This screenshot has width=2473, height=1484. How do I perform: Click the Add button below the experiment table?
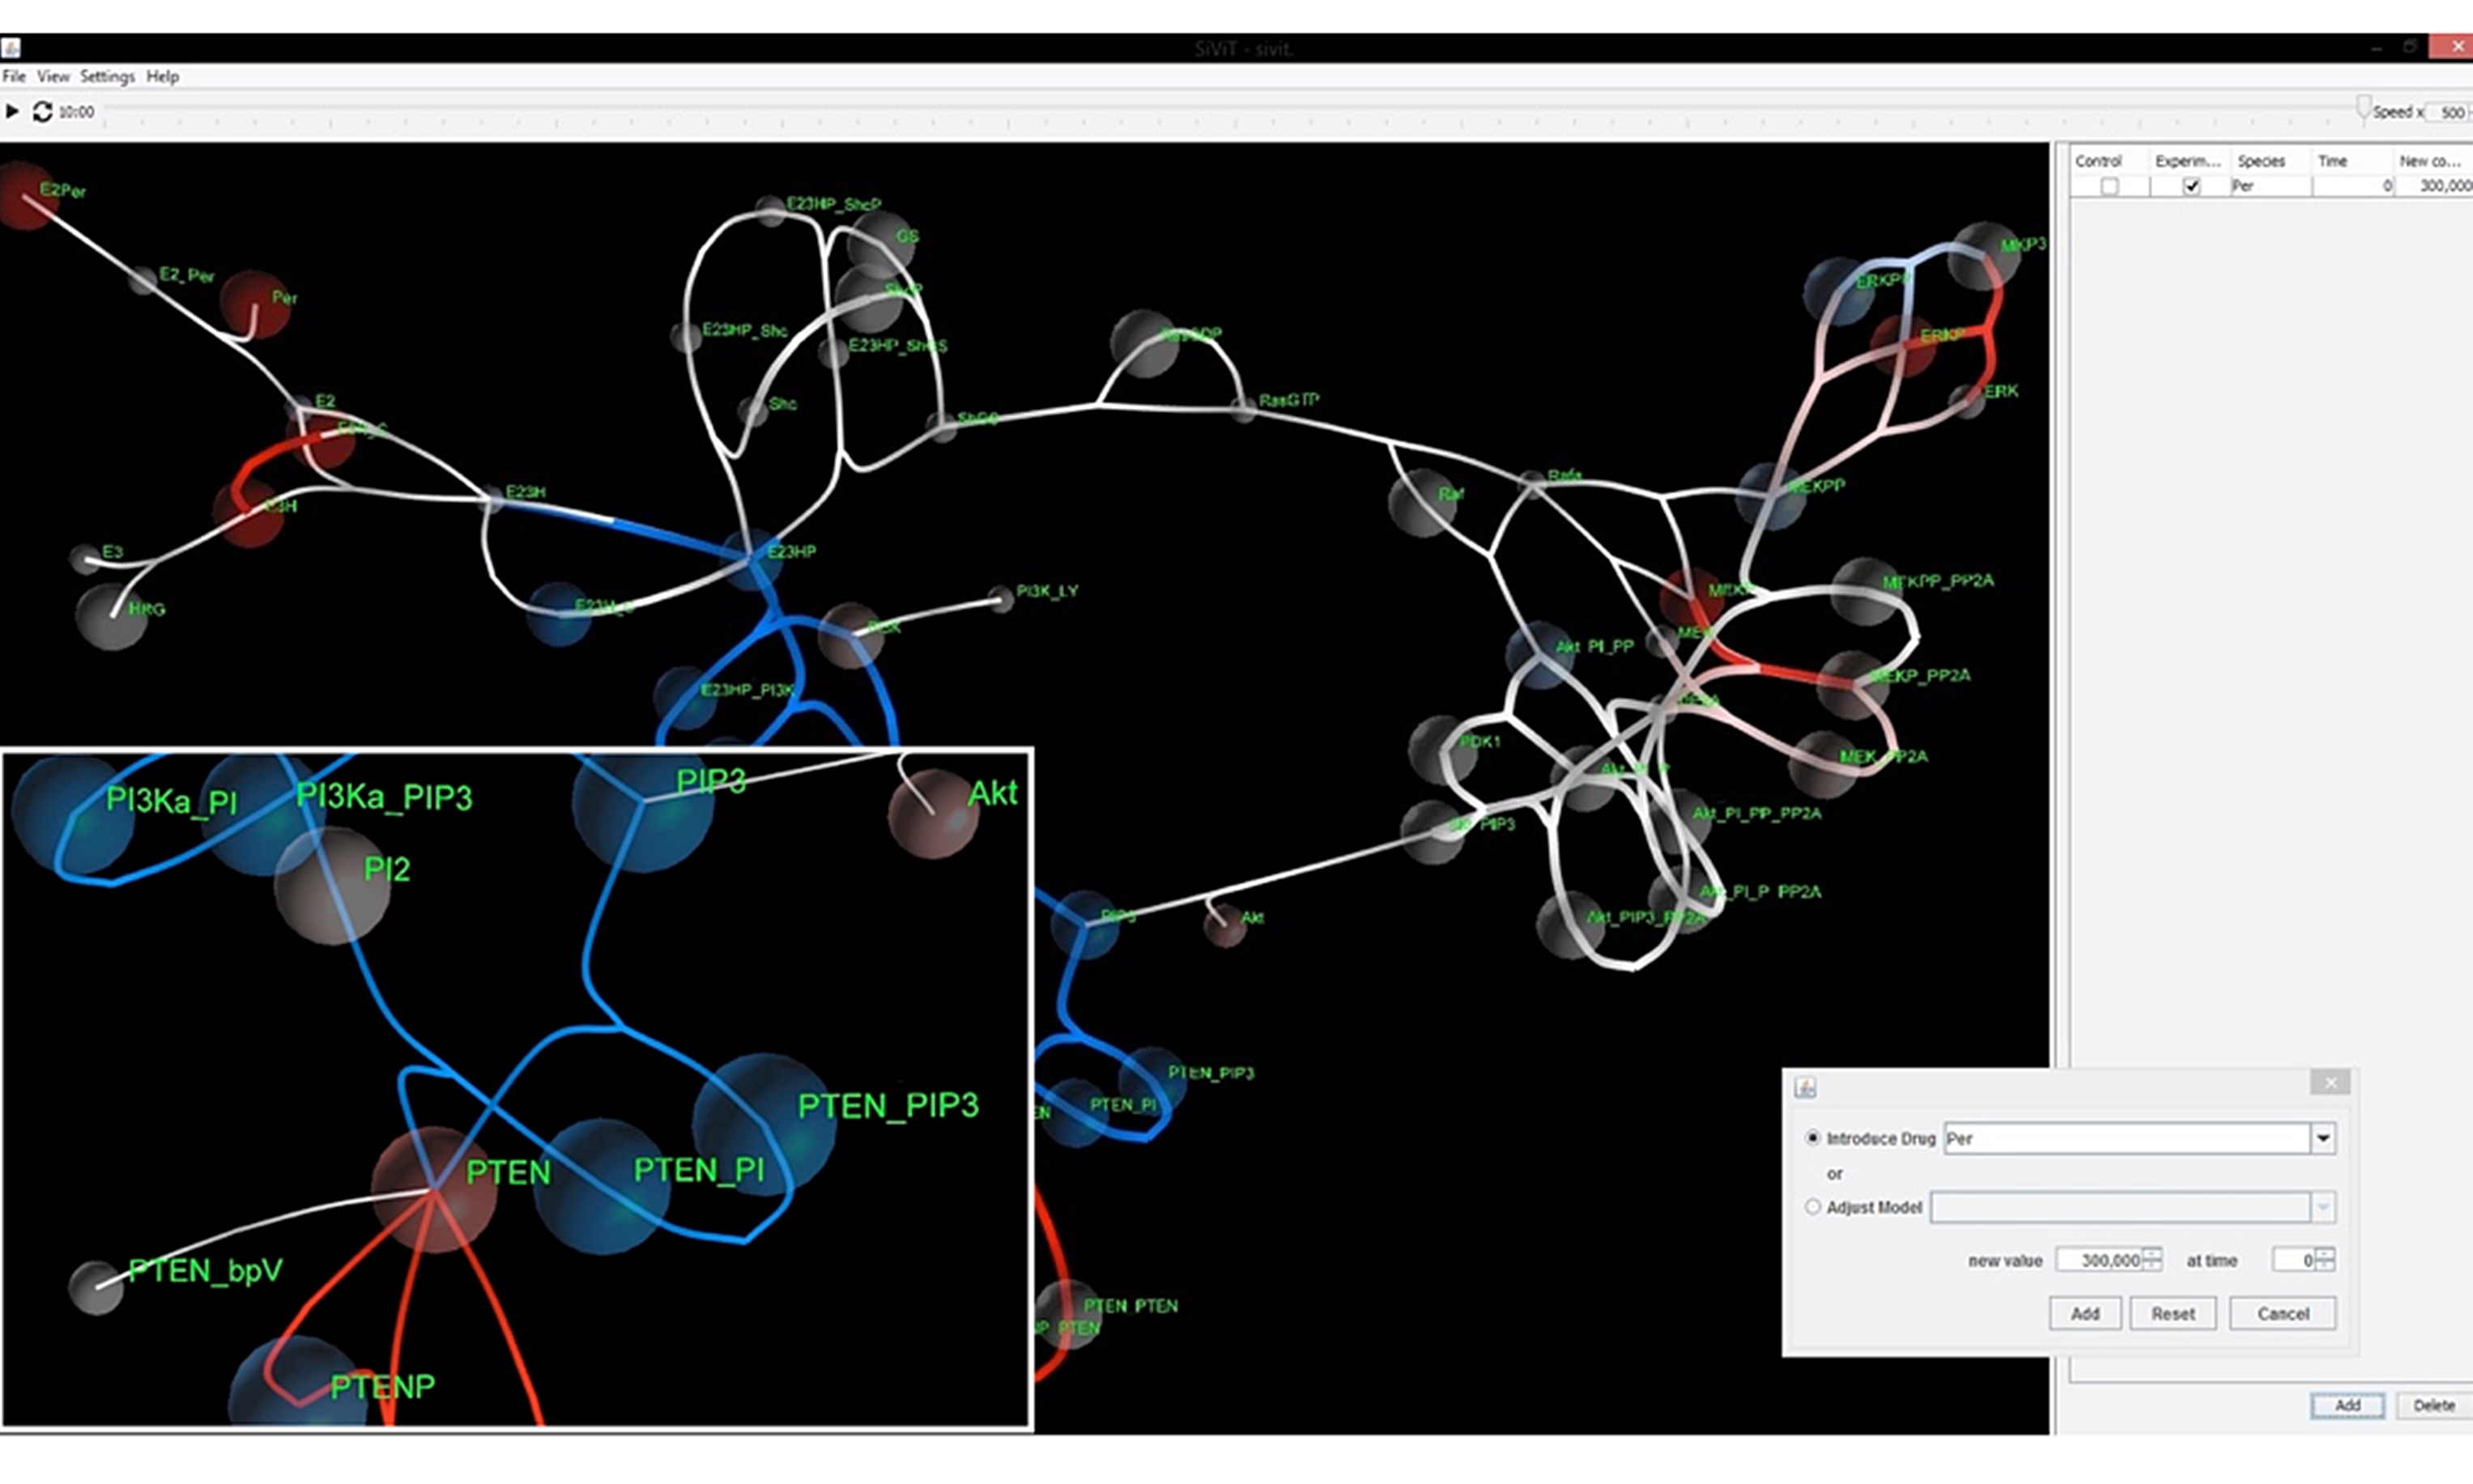(x=2348, y=1405)
